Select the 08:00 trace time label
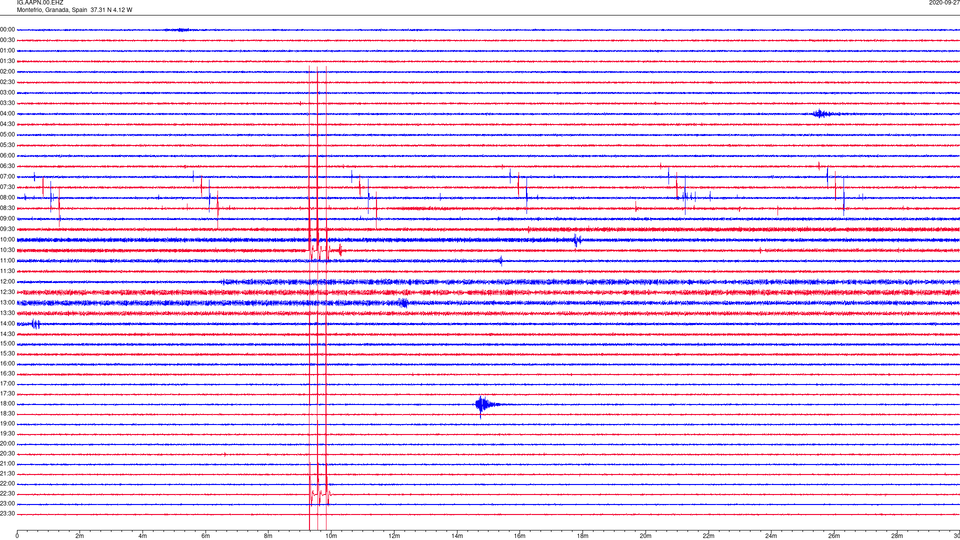Image resolution: width=960 pixels, height=540 pixels. (x=7, y=198)
